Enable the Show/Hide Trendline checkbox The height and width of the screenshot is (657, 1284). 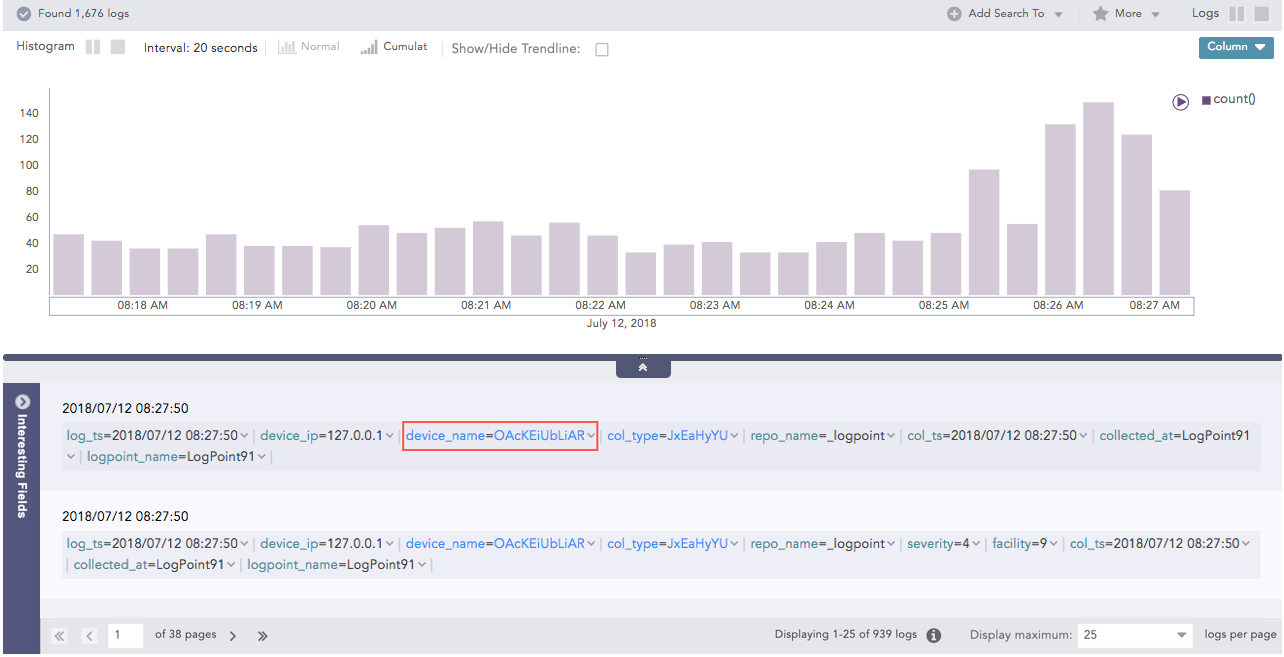pyautogui.click(x=602, y=49)
